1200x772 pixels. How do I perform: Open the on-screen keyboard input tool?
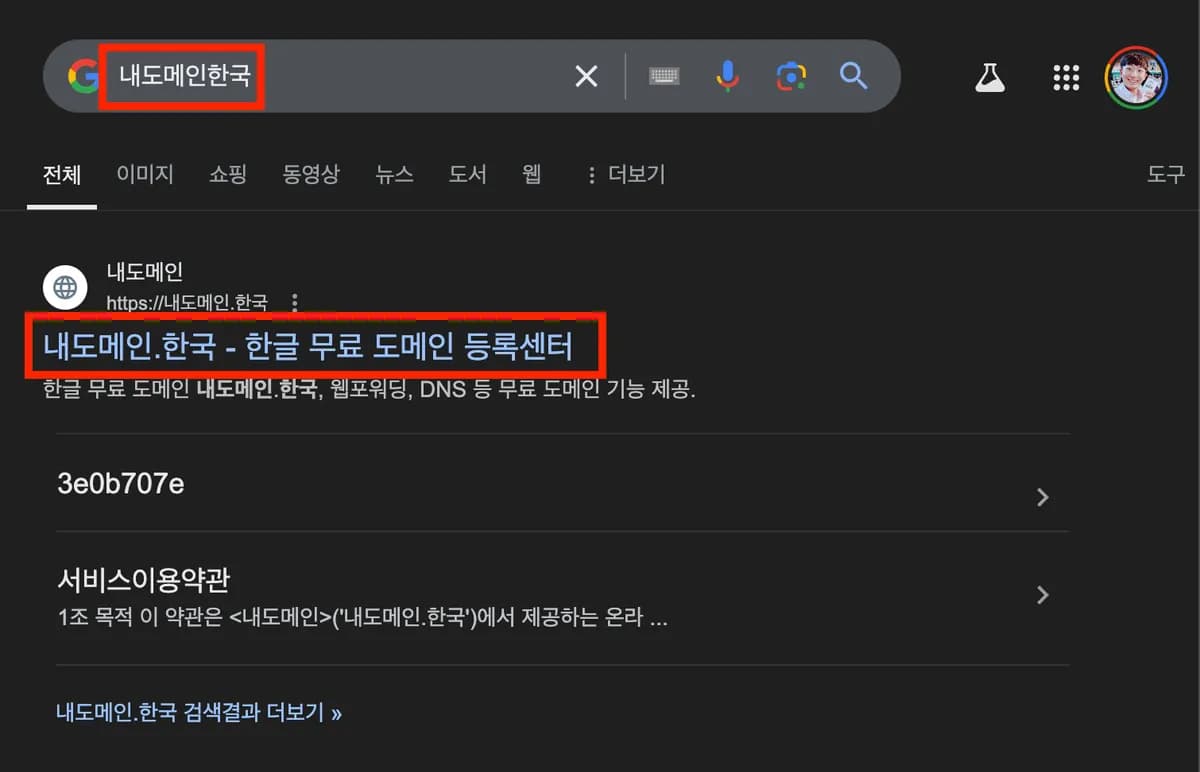click(x=664, y=76)
